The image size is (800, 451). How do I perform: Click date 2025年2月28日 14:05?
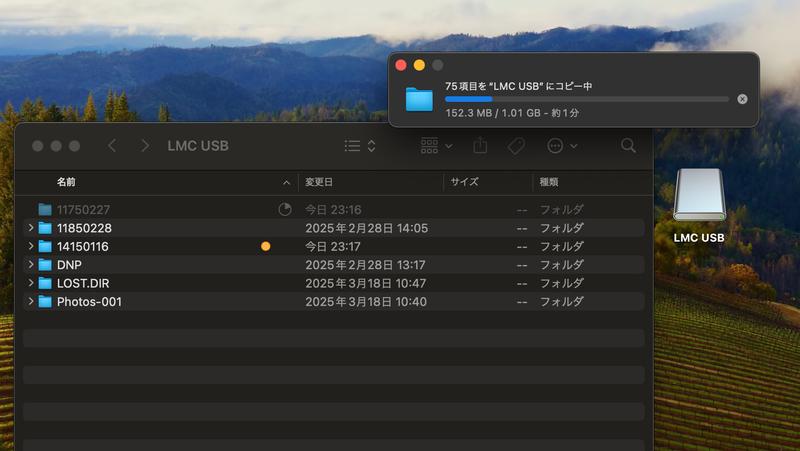[x=366, y=228]
